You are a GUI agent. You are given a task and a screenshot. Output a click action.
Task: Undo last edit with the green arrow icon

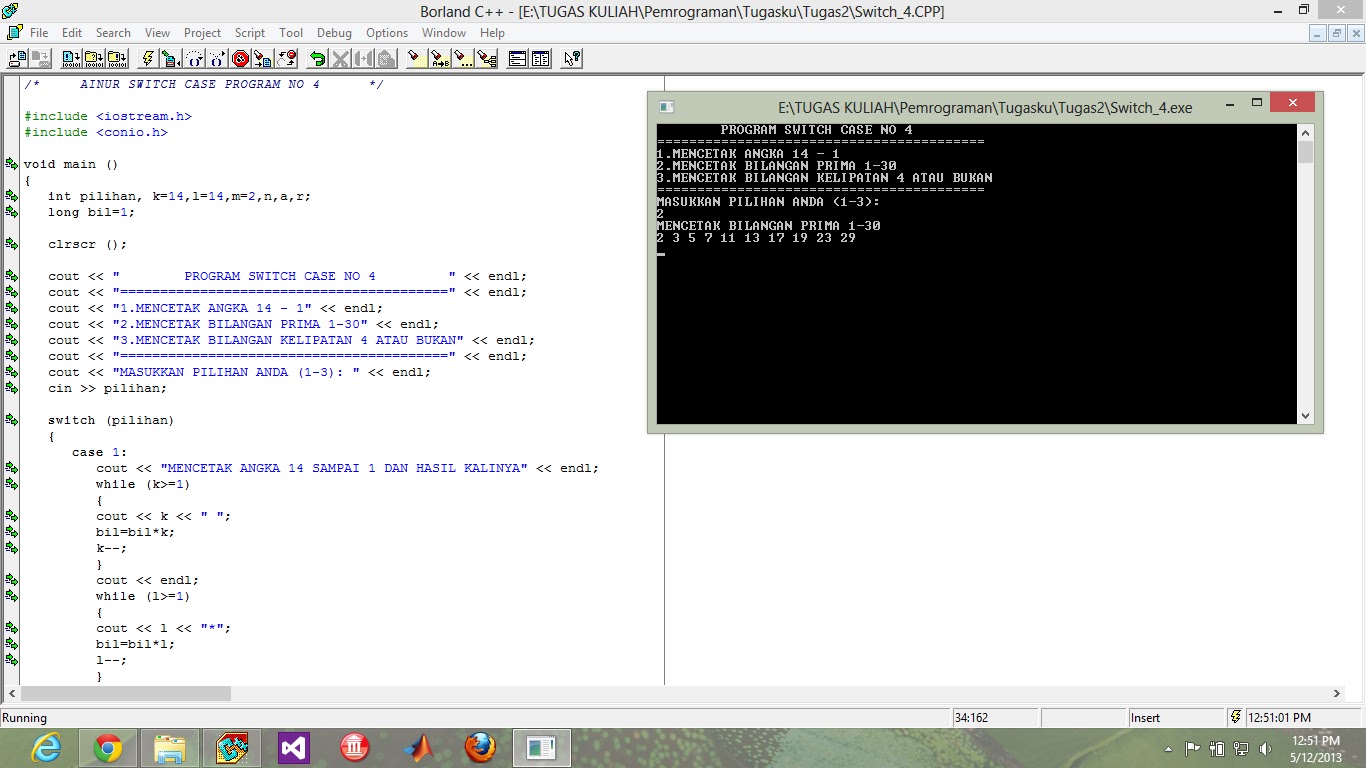[x=317, y=58]
